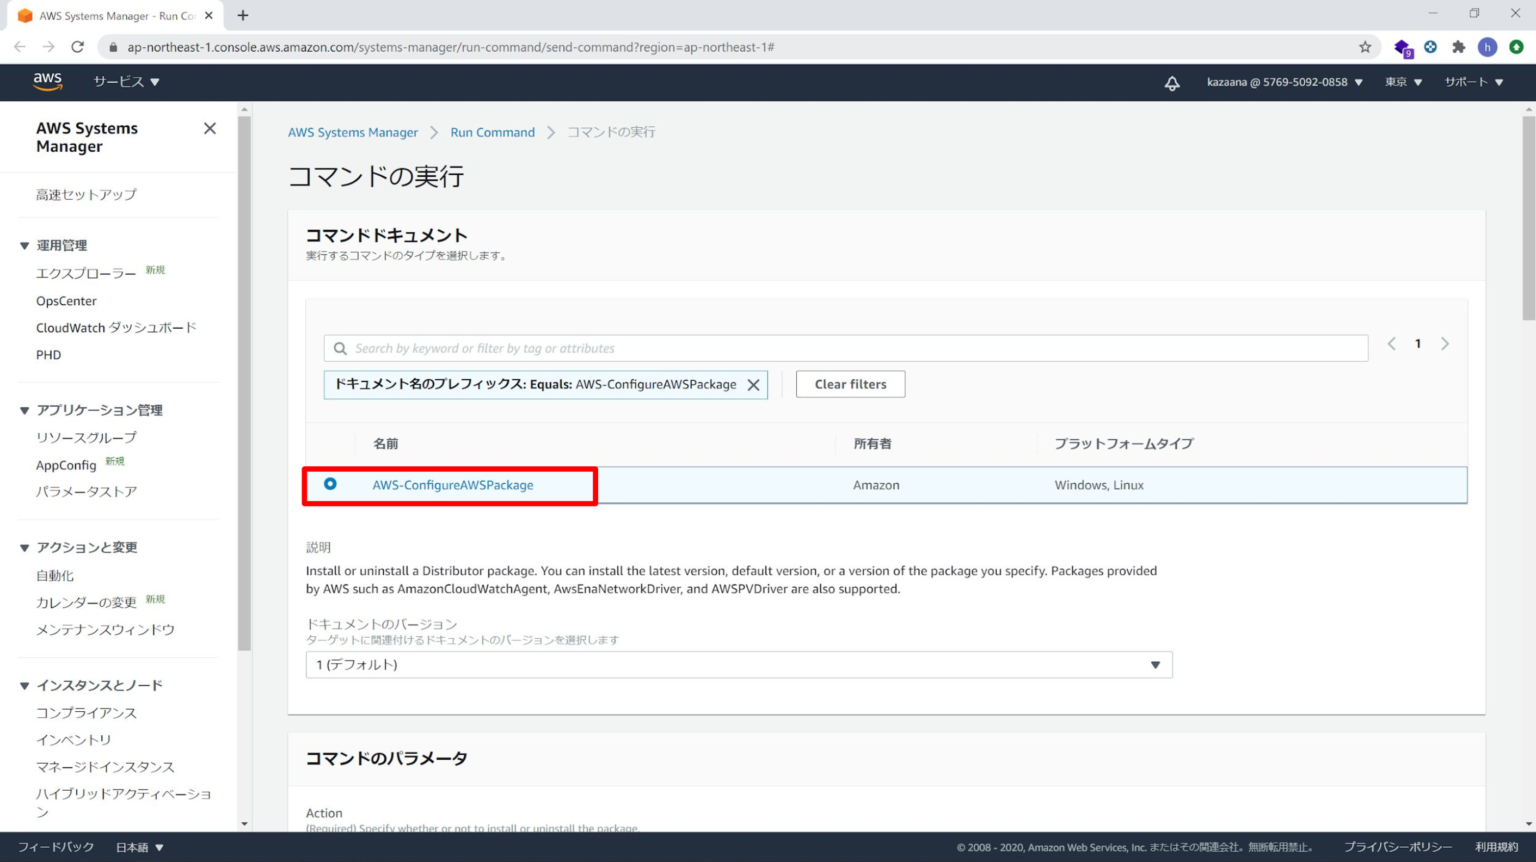Viewport: 1536px width, 862px height.
Task: Click the green arrow extension icon
Action: 1518,46
